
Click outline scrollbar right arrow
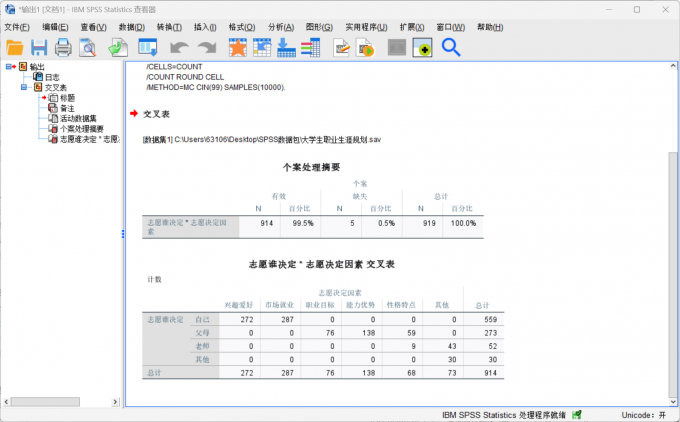(115, 402)
